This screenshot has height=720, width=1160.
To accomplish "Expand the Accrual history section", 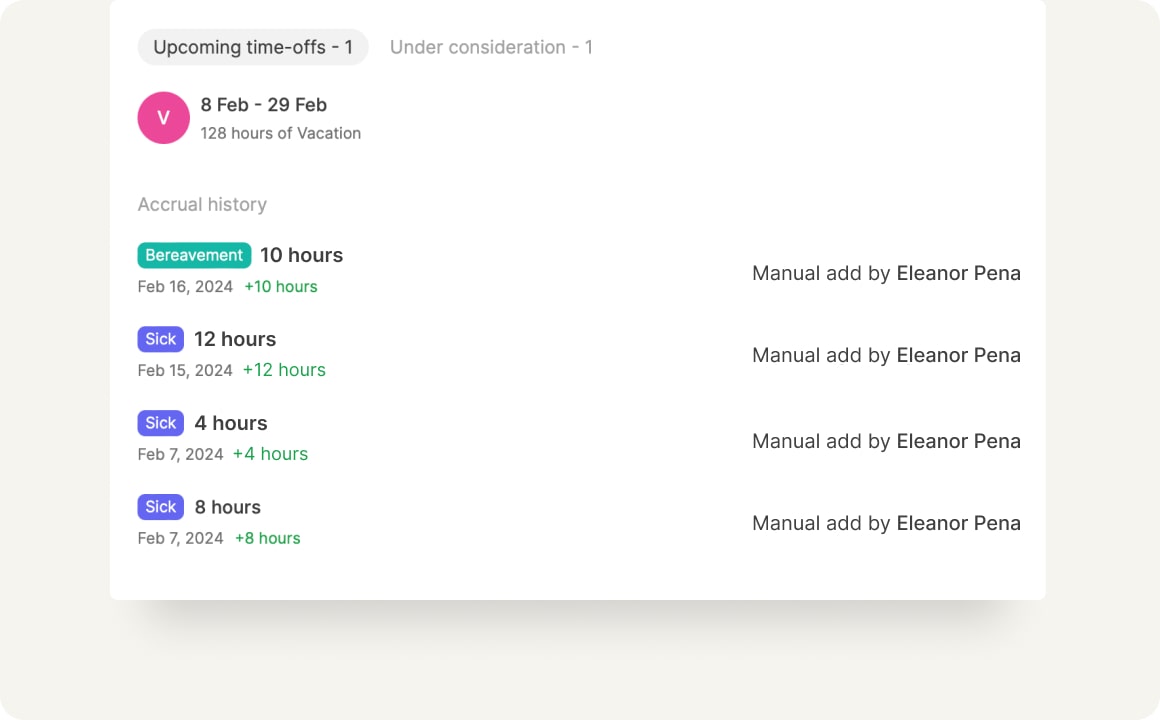I will (202, 204).
